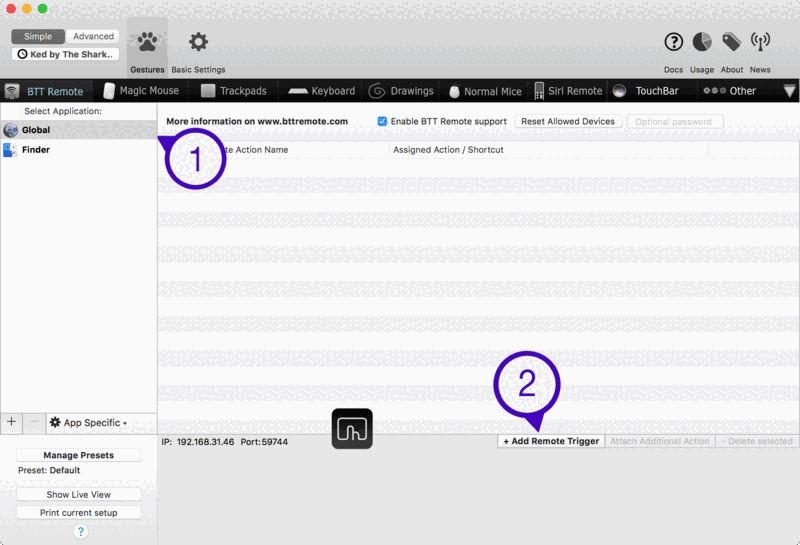Image resolution: width=800 pixels, height=545 pixels.
Task: Click the Ked by The Shark button
Action: coord(65,54)
